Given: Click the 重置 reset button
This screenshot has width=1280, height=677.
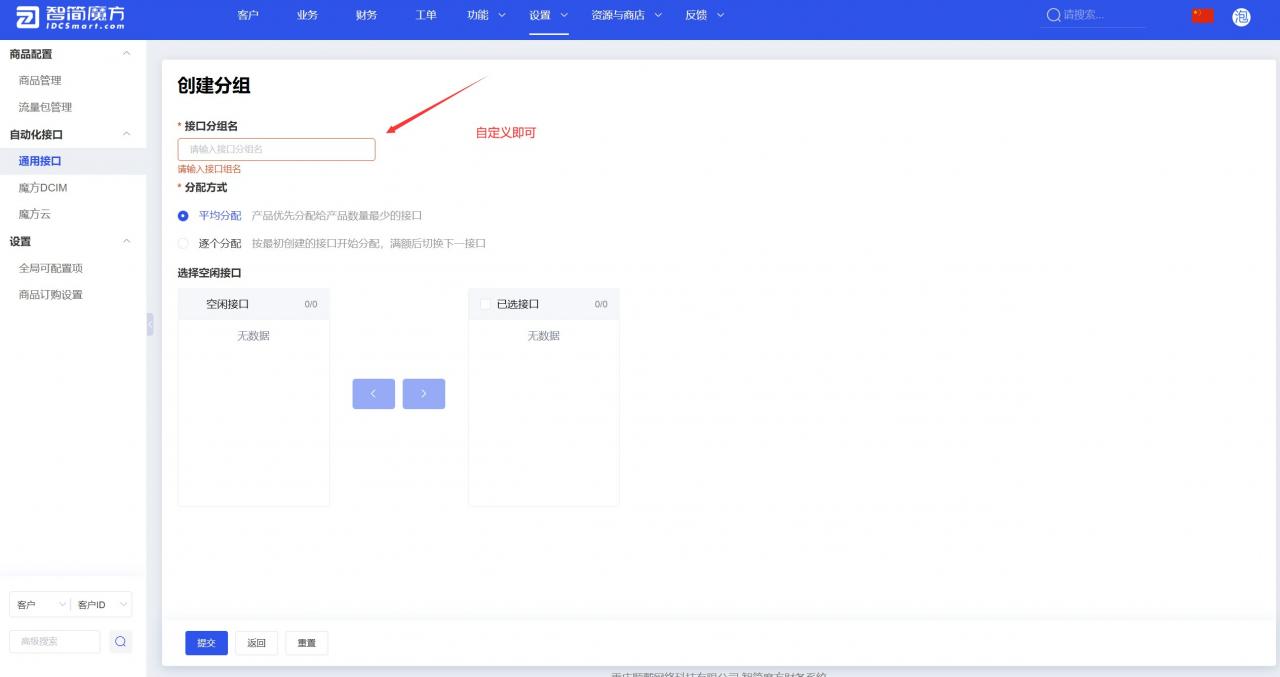Looking at the screenshot, I should [306, 643].
